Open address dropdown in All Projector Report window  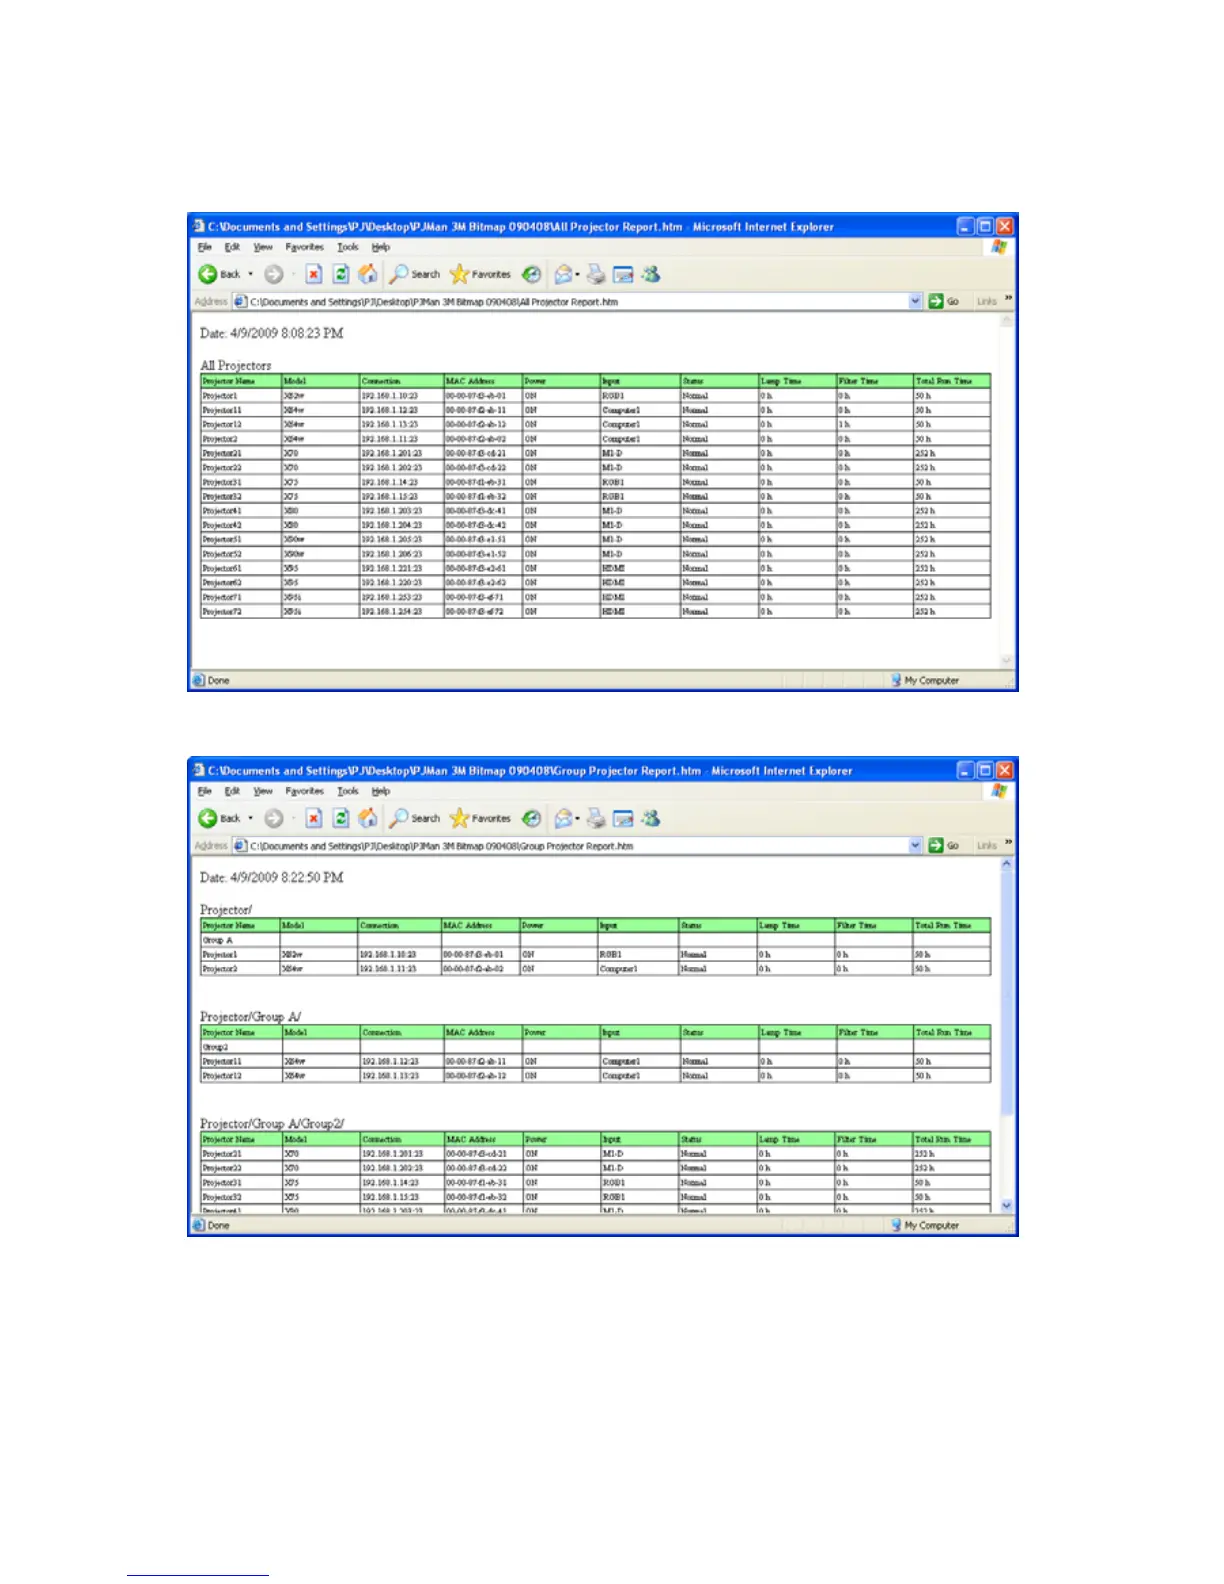coord(915,301)
